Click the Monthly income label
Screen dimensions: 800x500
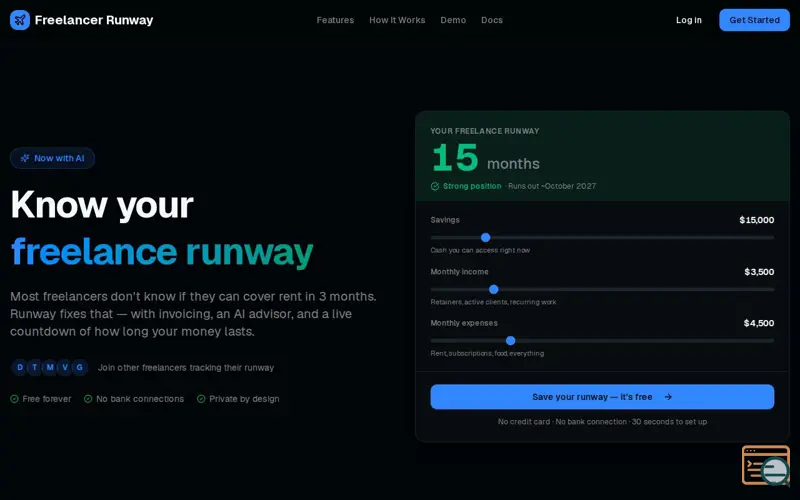coord(459,272)
